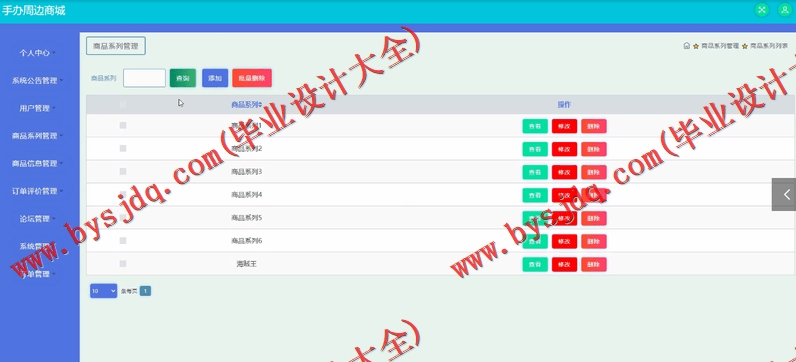This screenshot has height=362, width=796.
Task: Open 订单管理, the last sidebar item
Action: pyautogui.click(x=38, y=274)
